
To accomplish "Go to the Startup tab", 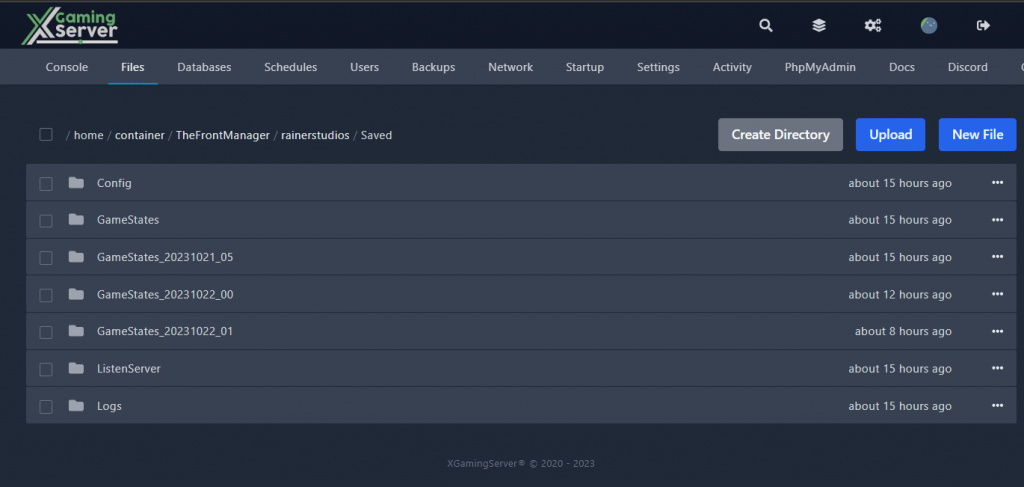I will [584, 67].
